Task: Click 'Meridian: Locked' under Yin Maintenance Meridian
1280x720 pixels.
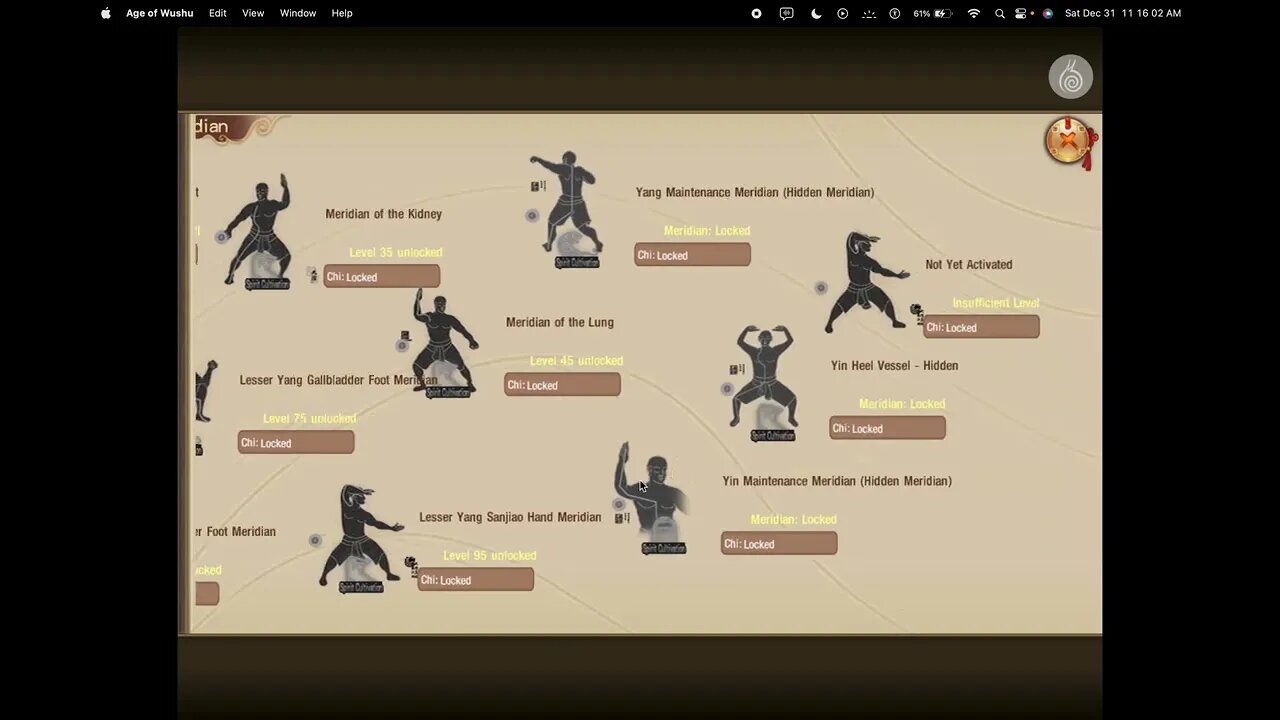Action: tap(794, 520)
